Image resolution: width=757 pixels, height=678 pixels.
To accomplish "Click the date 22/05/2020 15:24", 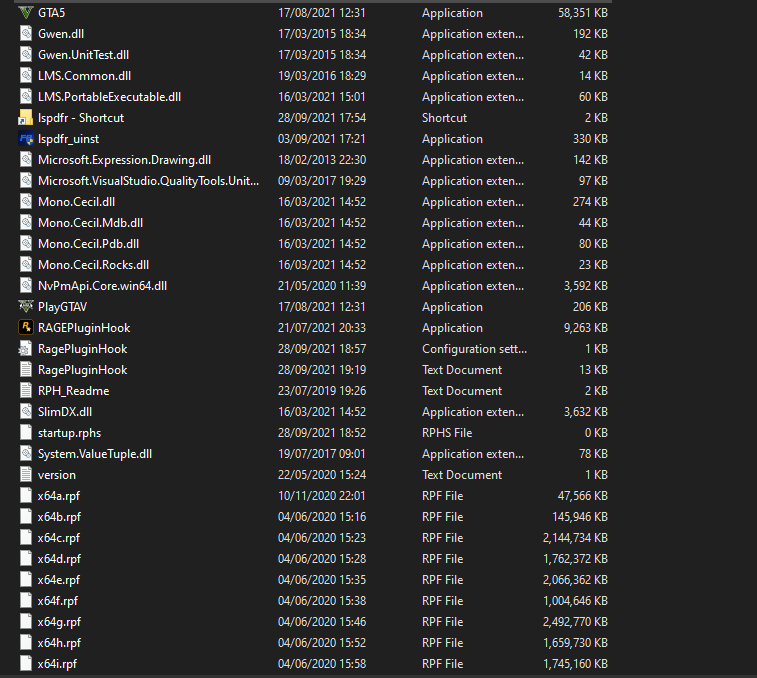I will (322, 475).
